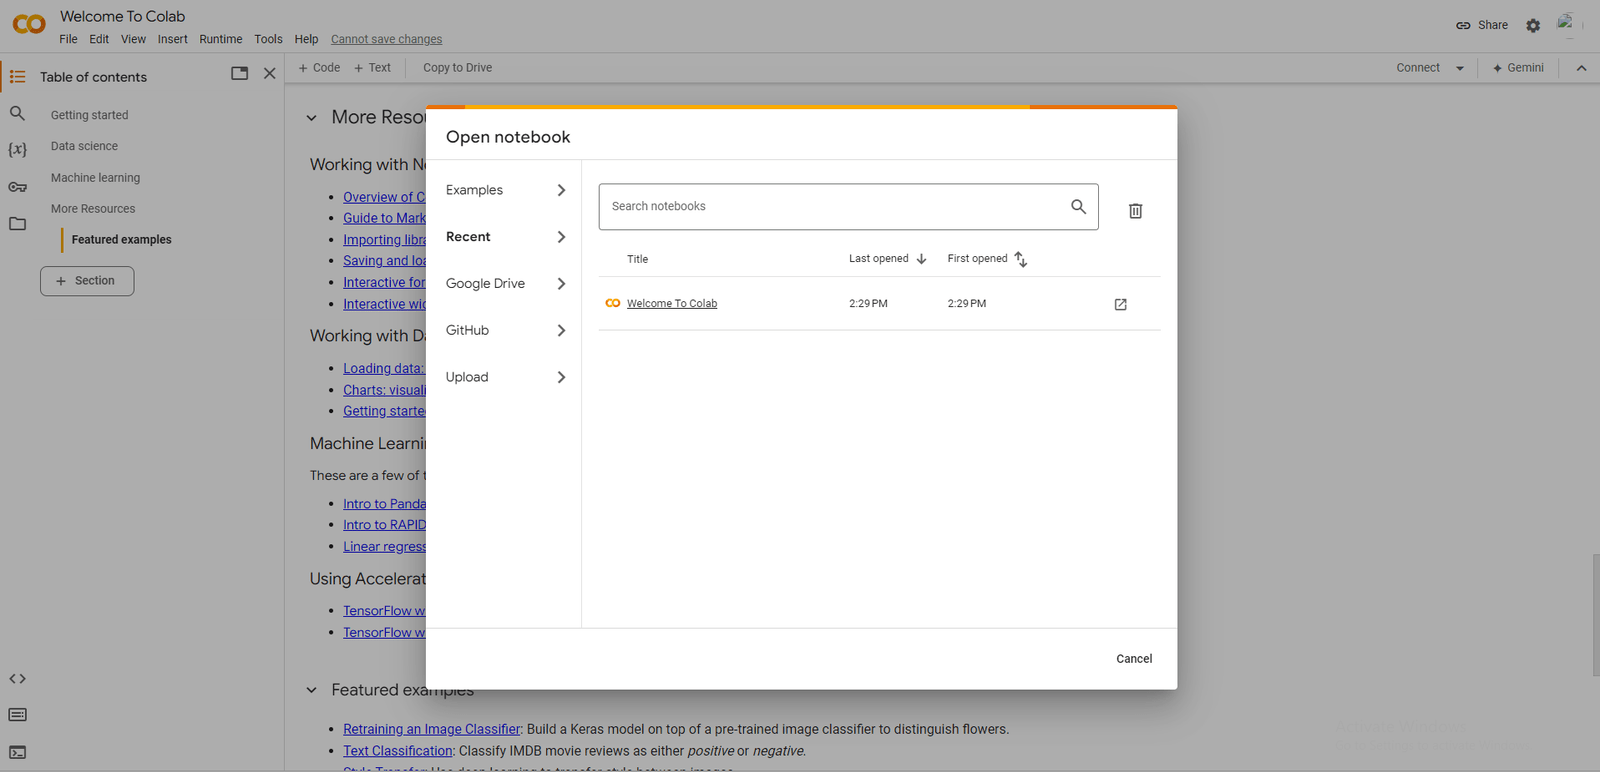Open the Secrets key icon
Image resolution: width=1600 pixels, height=772 pixels.
17,187
